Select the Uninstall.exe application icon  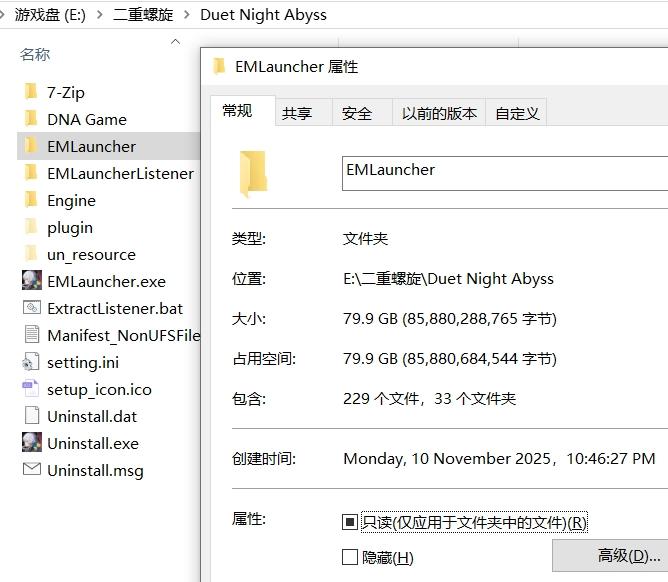pos(31,443)
